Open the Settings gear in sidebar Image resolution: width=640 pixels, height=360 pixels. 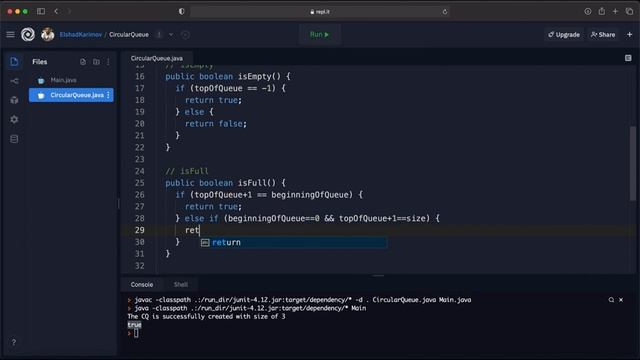14,119
